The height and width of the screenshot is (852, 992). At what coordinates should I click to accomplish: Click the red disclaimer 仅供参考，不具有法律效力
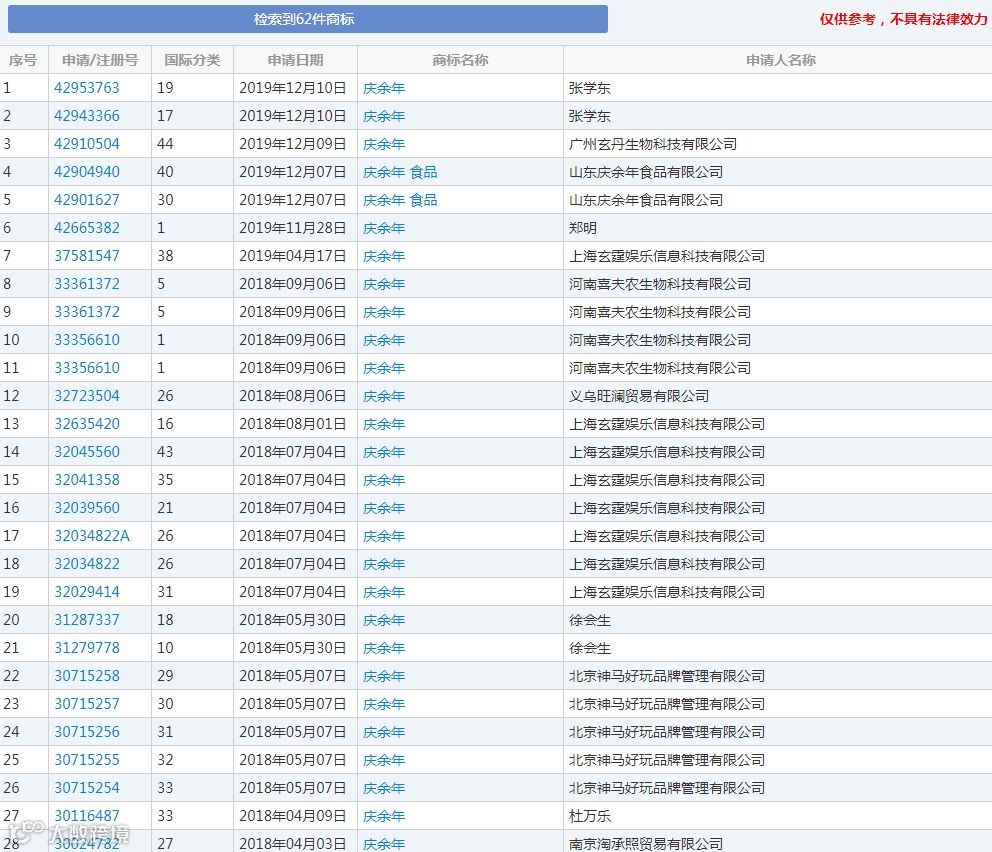pyautogui.click(x=903, y=19)
